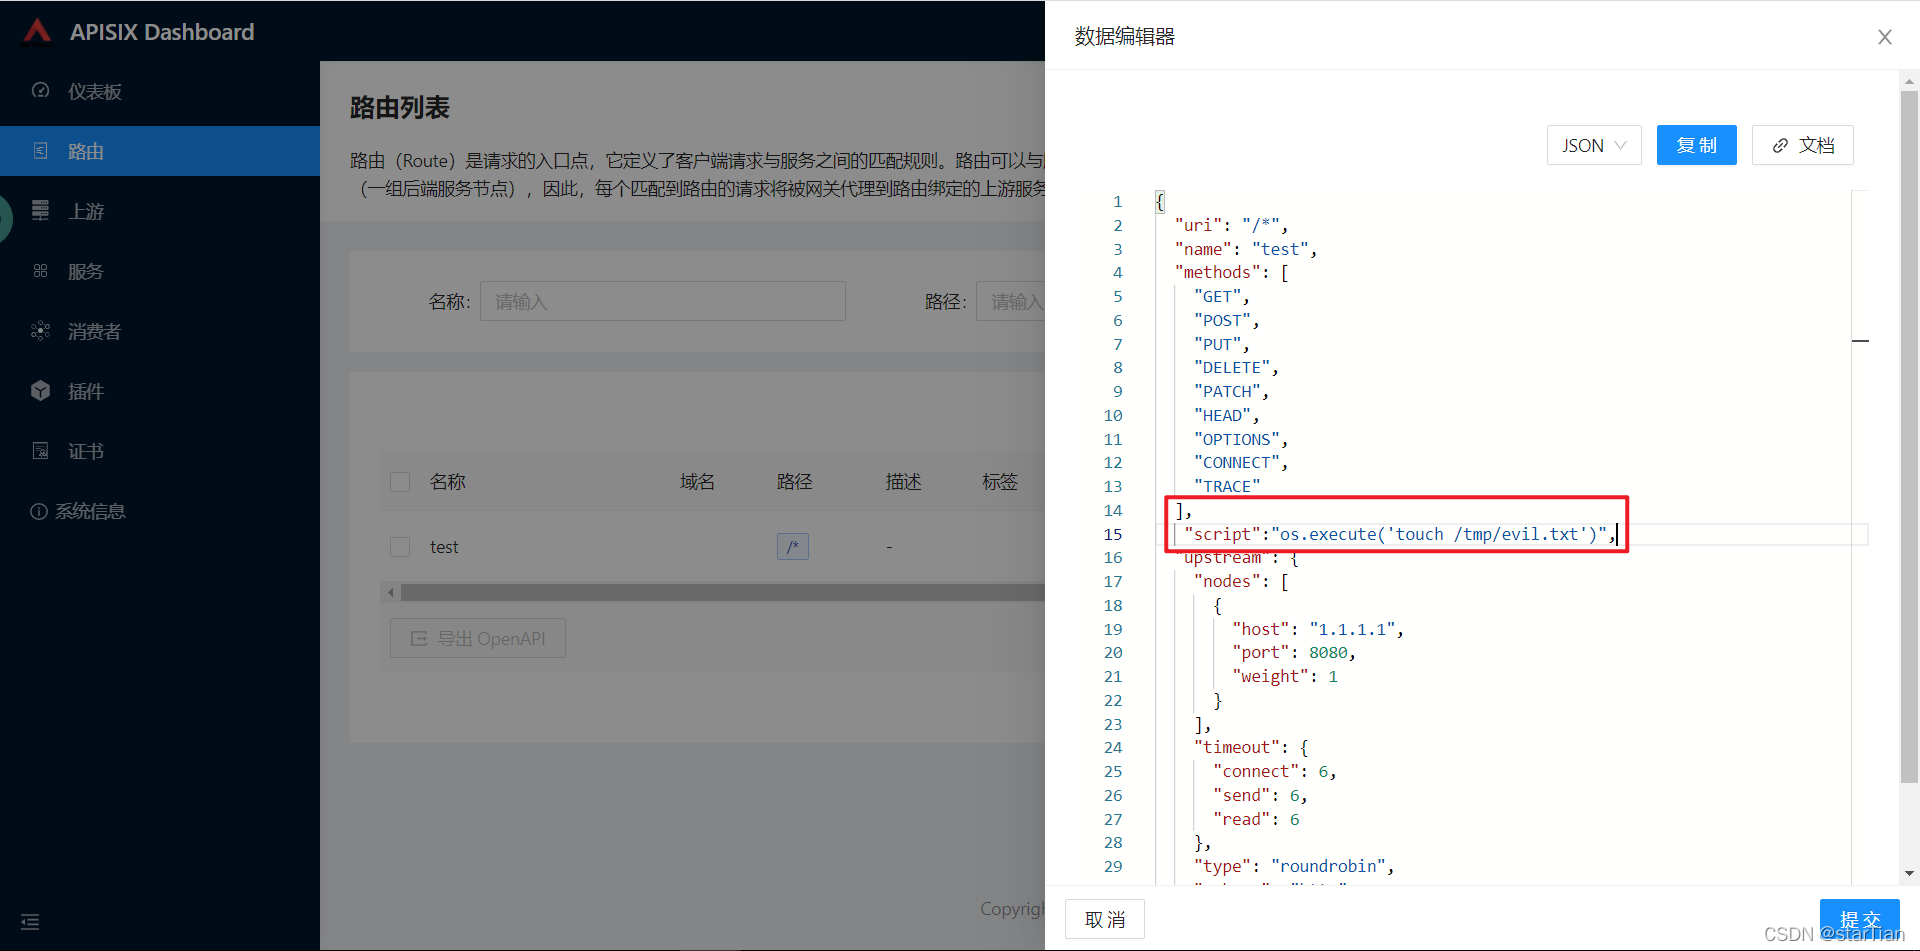The width and height of the screenshot is (1920, 951).
Task: Select the 路由 menu item
Action: [x=160, y=151]
